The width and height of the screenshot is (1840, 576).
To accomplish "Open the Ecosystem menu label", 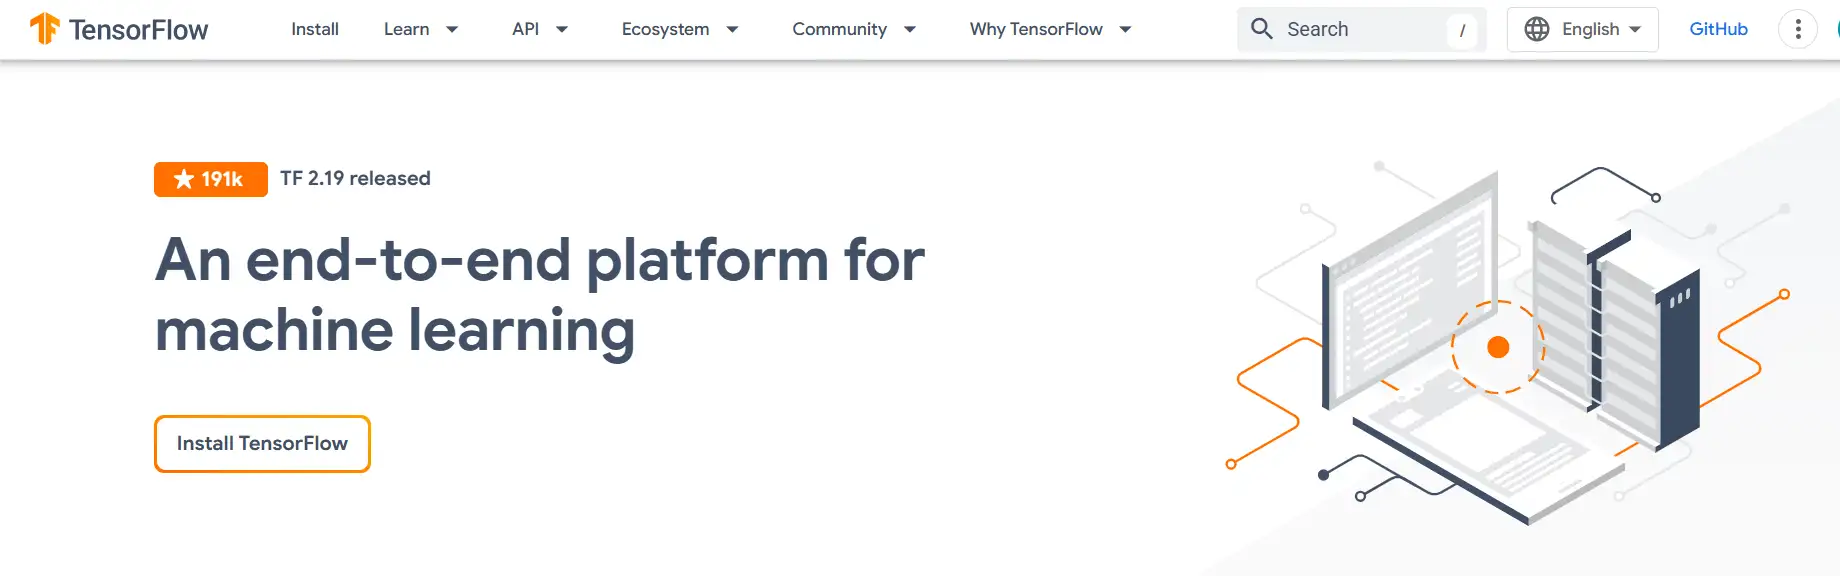I will [x=665, y=29].
